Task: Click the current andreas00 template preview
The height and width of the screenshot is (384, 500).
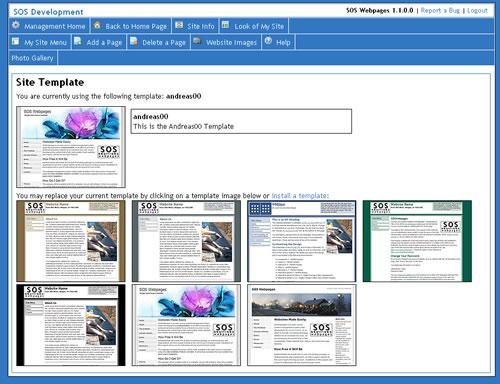Action: pos(71,147)
